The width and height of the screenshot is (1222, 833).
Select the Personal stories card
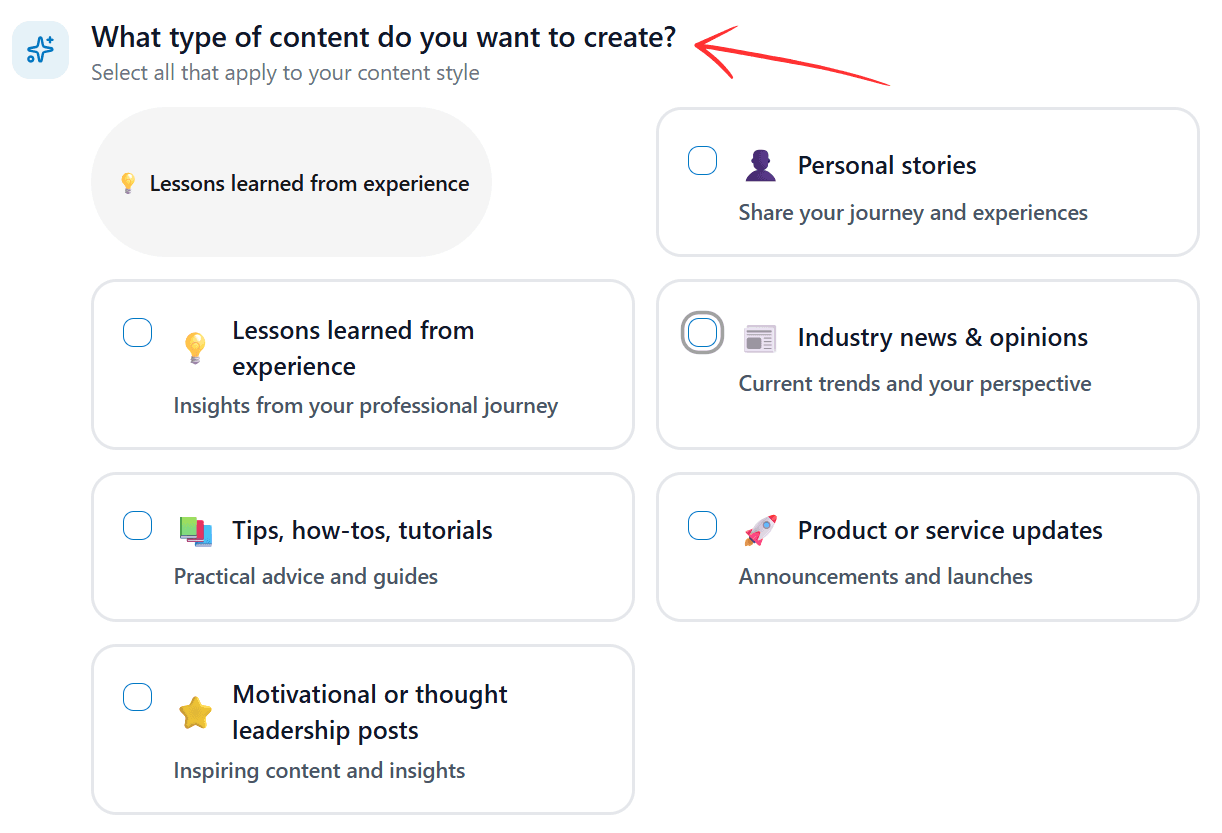[x=926, y=183]
